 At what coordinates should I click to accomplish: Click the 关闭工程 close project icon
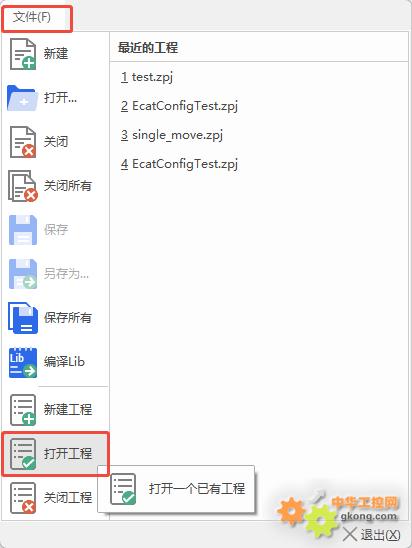click(x=23, y=498)
